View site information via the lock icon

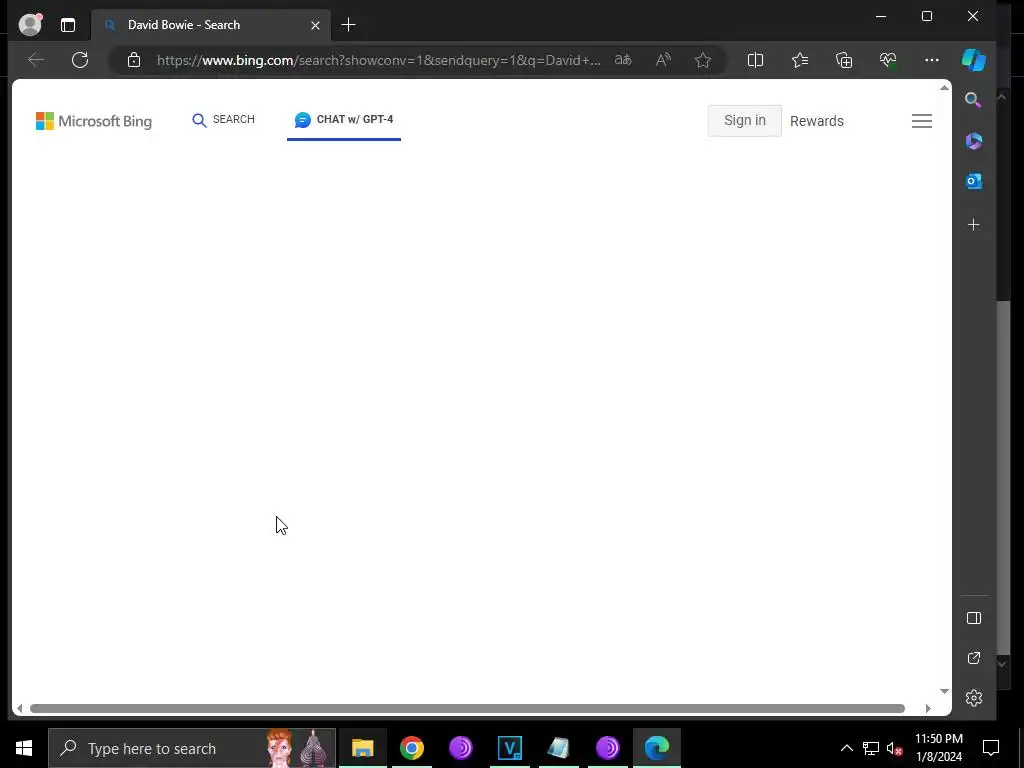[x=134, y=60]
